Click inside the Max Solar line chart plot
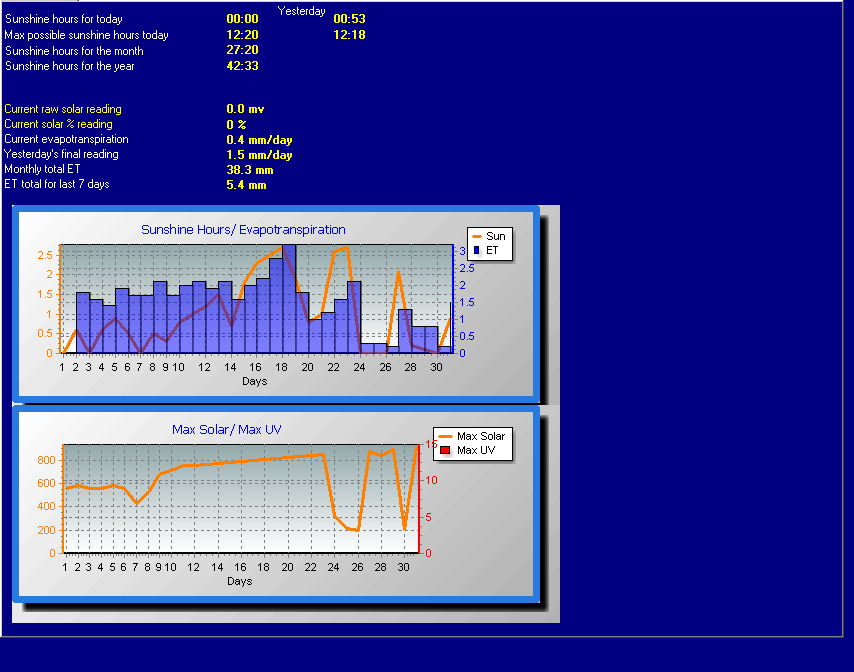Screen dimensions: 854x672 click(241, 499)
